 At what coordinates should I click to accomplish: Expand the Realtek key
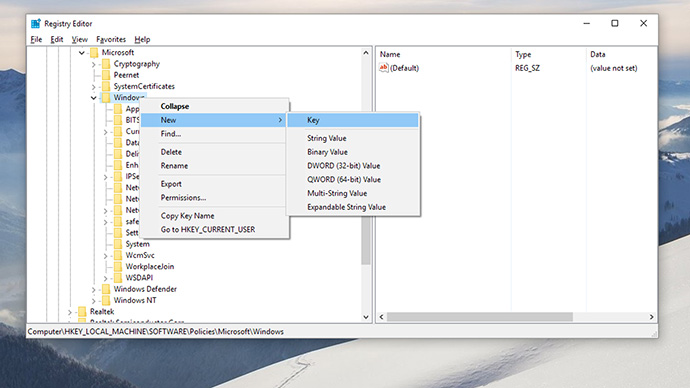pos(70,312)
